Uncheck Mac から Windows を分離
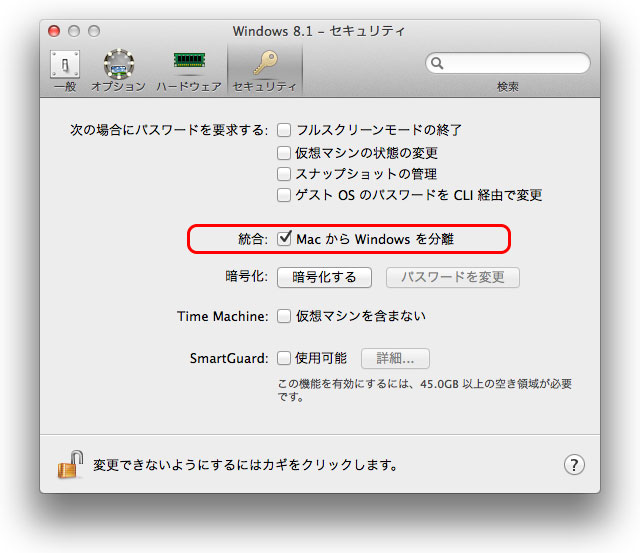 pyautogui.click(x=284, y=238)
